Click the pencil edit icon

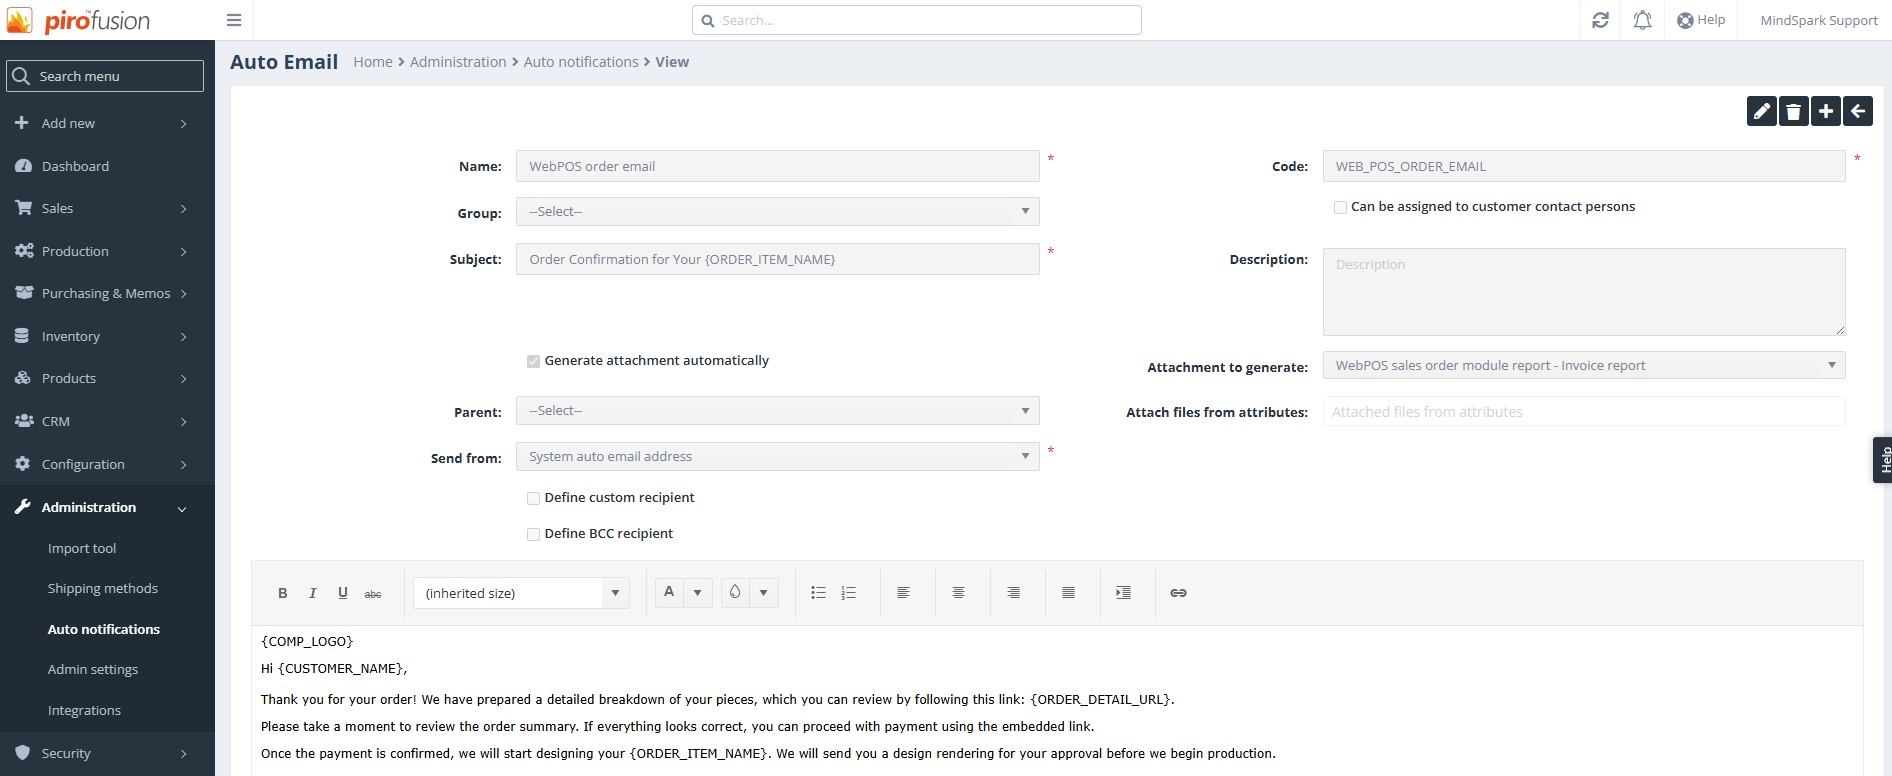pyautogui.click(x=1761, y=112)
